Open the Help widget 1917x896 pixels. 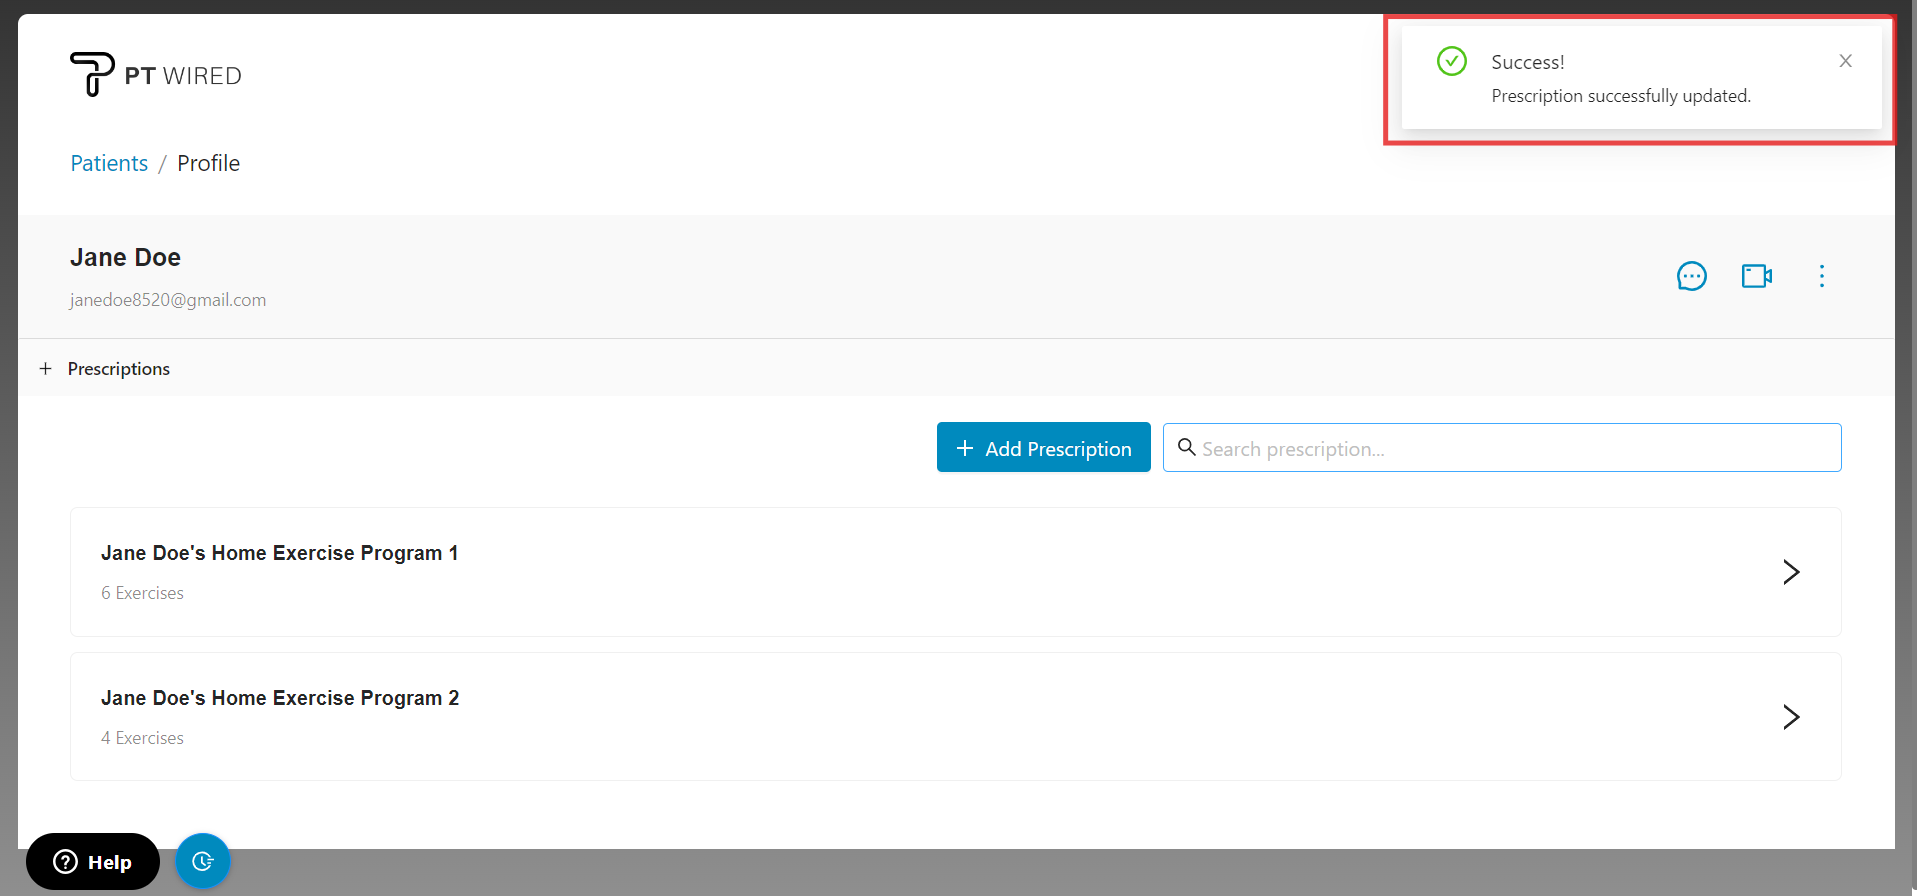click(93, 861)
